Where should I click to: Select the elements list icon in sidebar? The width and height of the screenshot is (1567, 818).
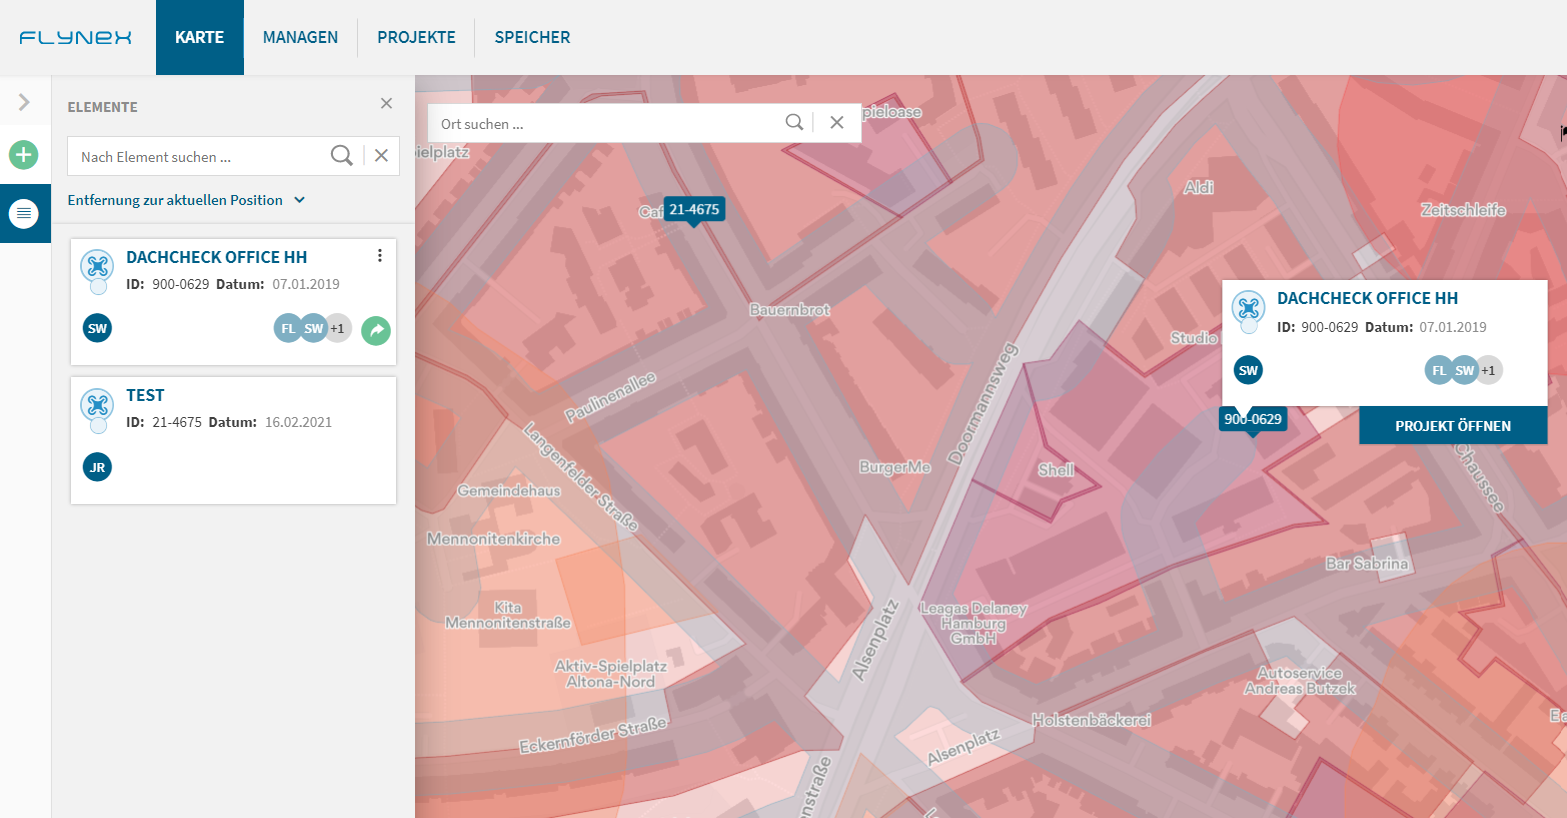point(24,213)
